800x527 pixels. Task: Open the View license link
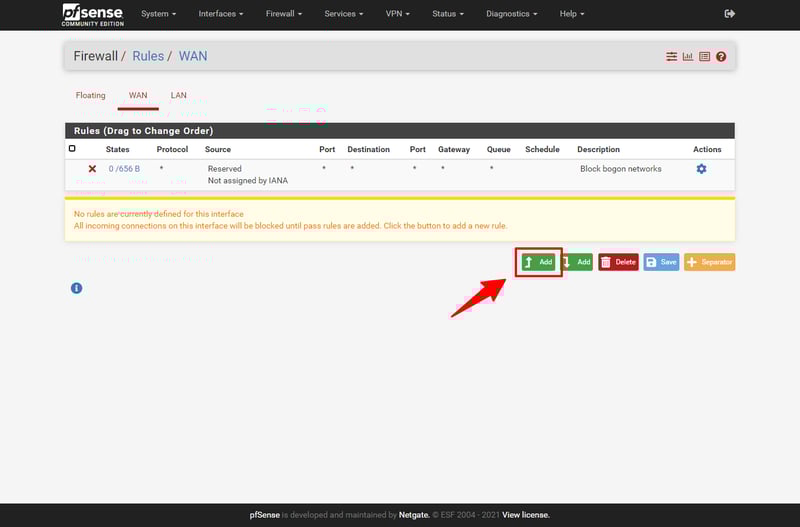pos(525,515)
